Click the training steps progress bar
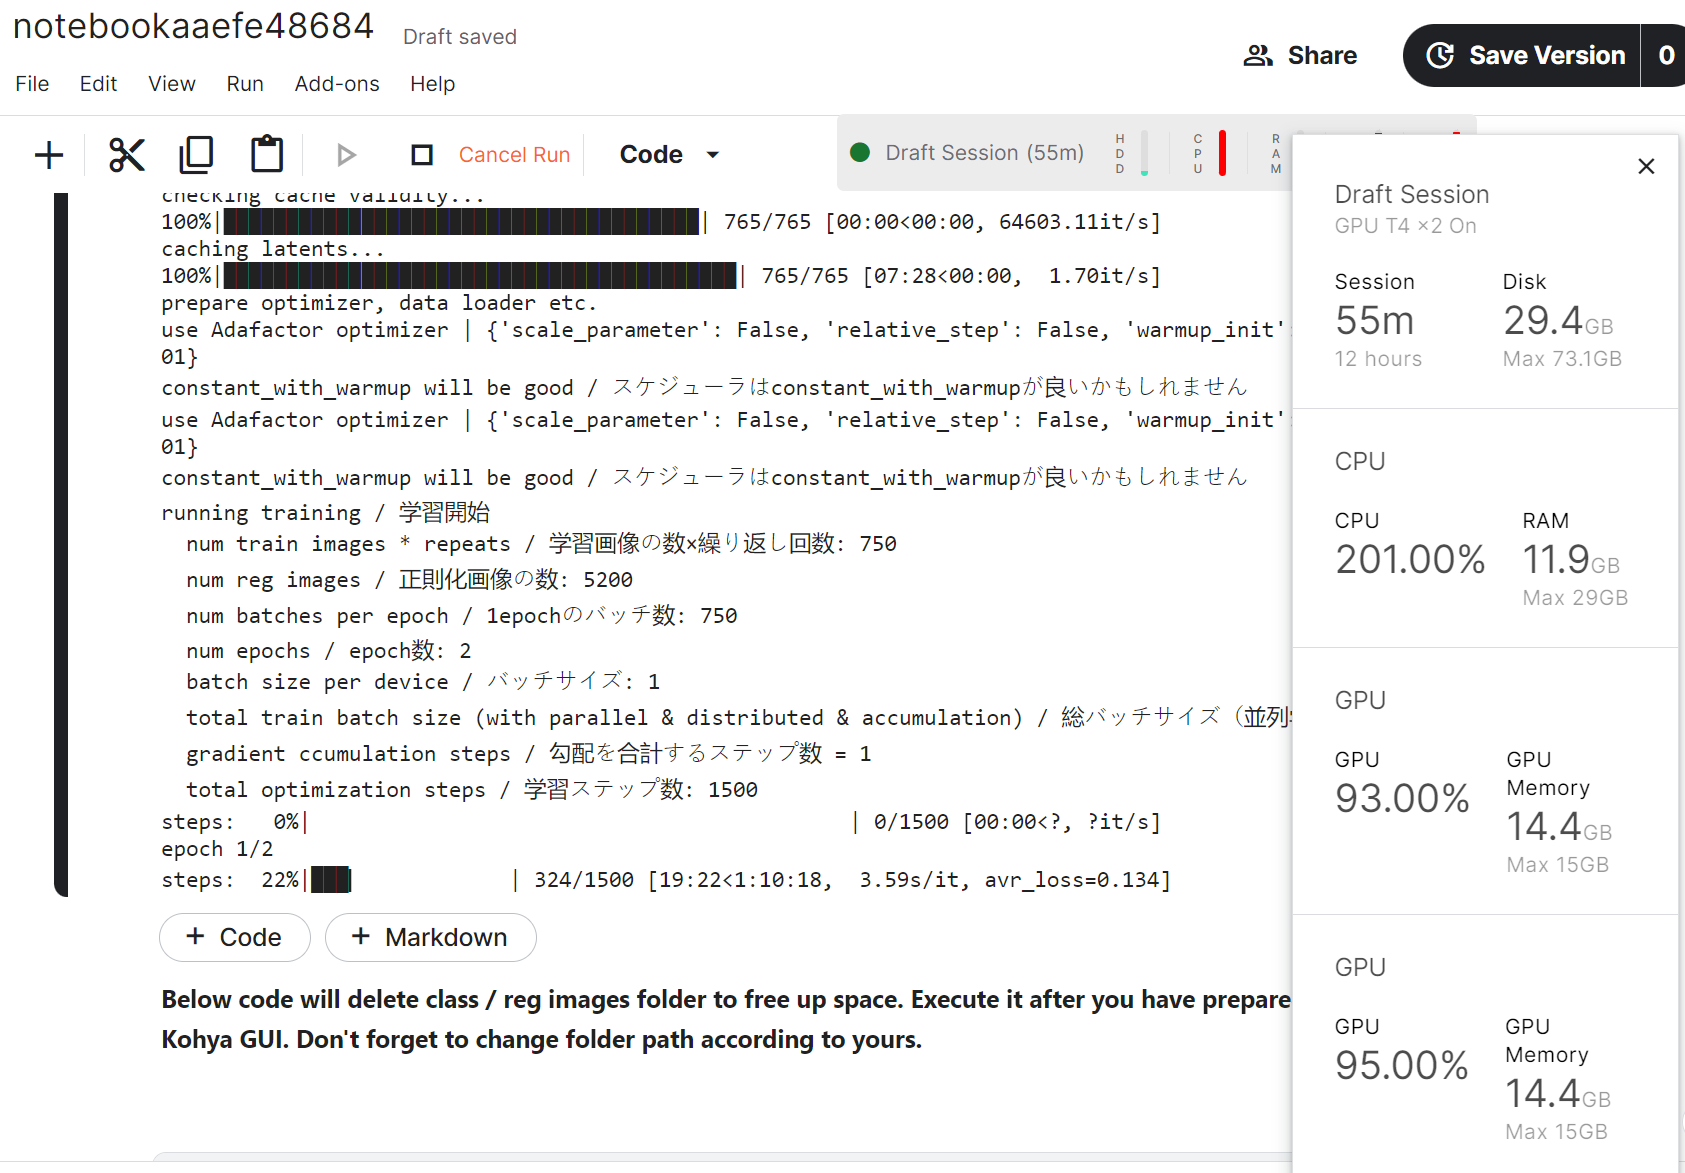1685x1173 pixels. tap(330, 880)
